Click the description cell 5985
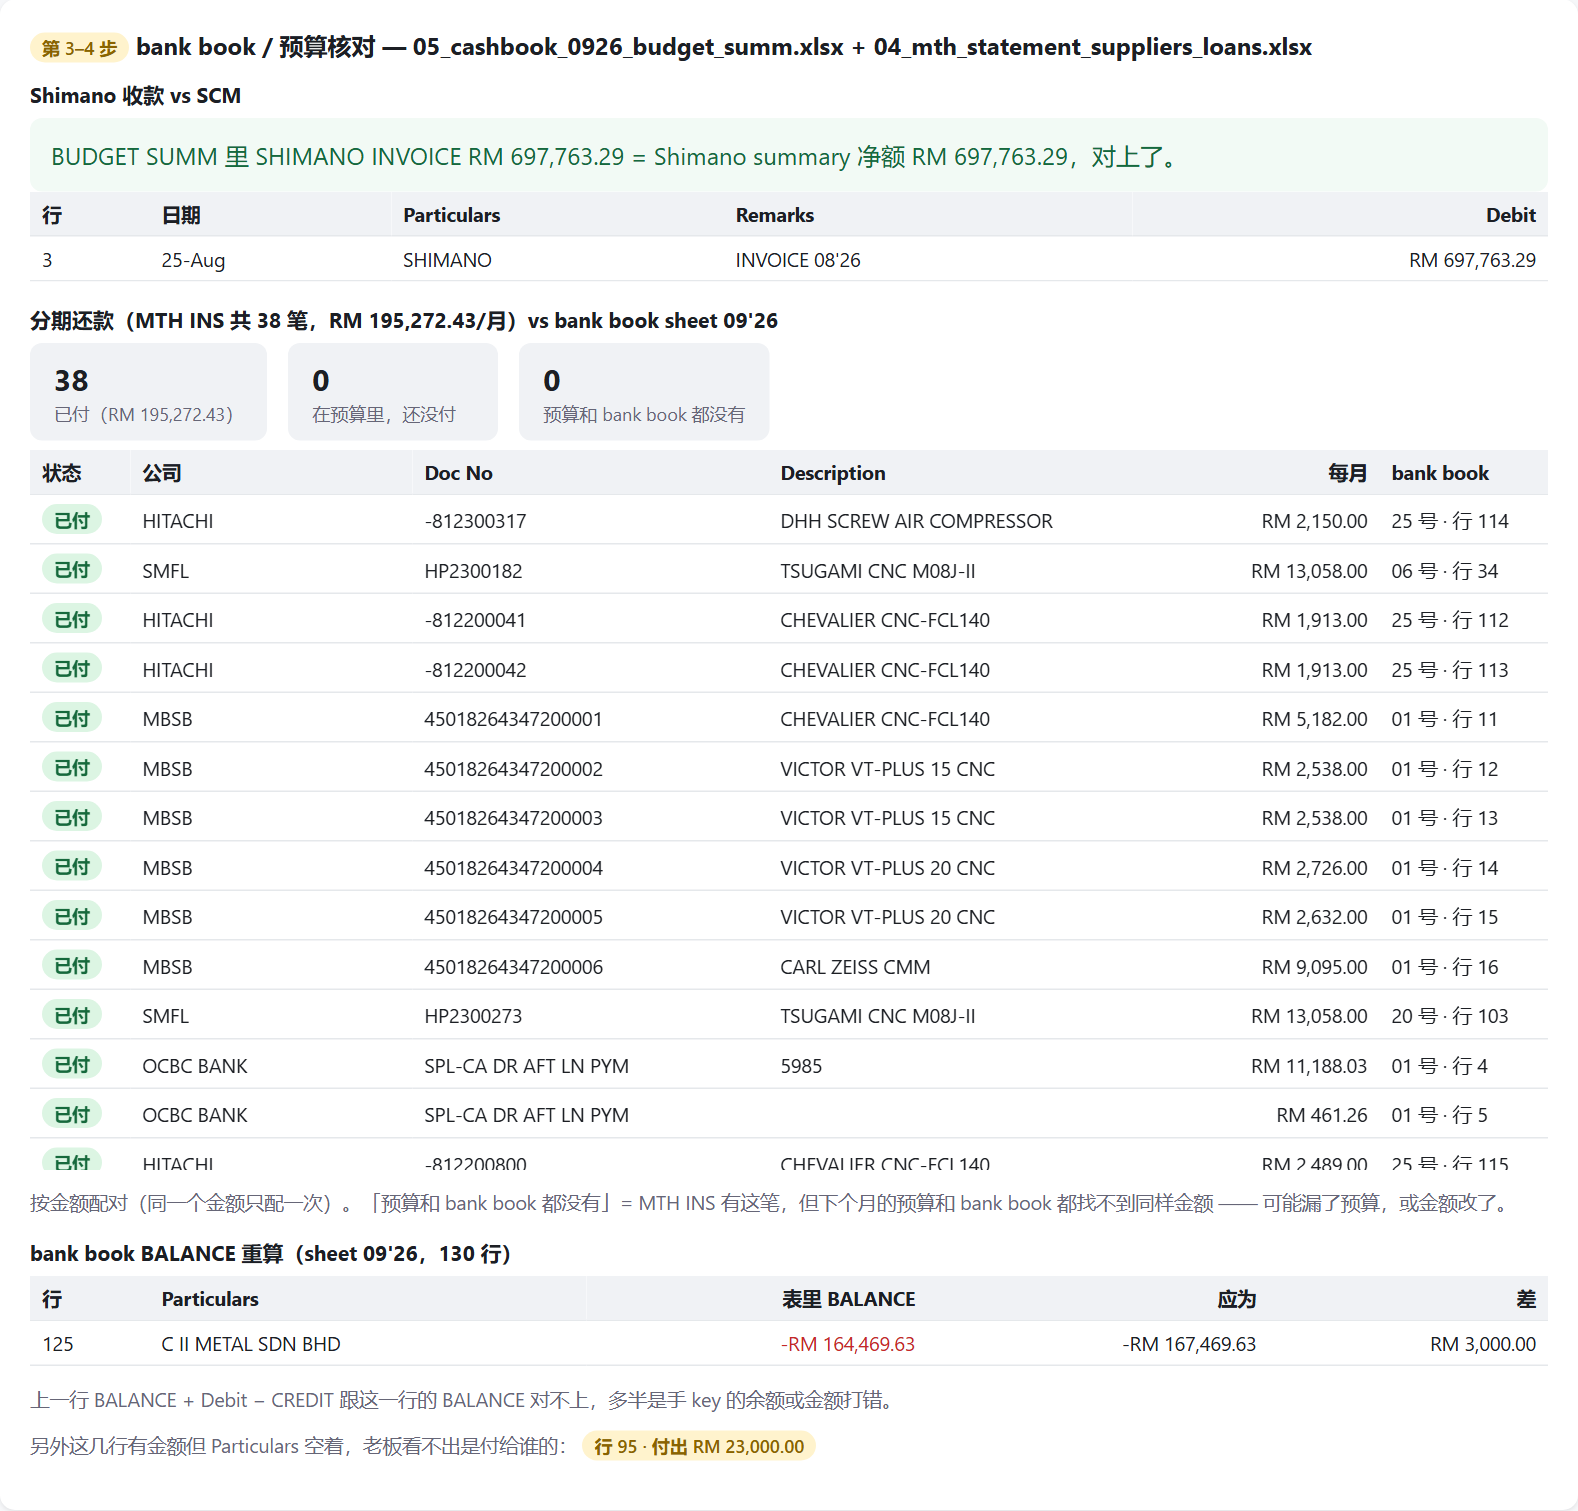Image resolution: width=1578 pixels, height=1511 pixels. pos(801,1066)
